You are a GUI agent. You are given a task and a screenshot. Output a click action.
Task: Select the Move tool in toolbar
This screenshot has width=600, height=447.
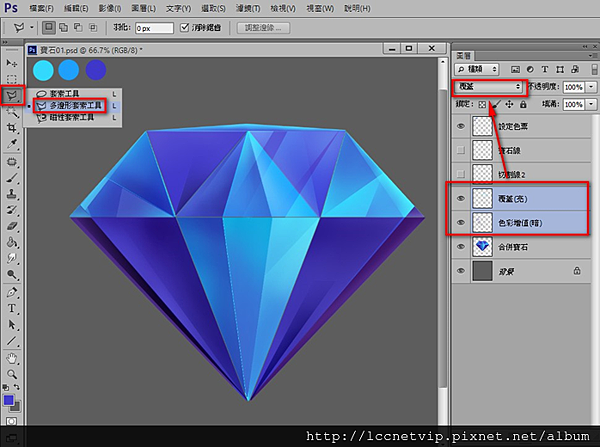tap(12, 63)
